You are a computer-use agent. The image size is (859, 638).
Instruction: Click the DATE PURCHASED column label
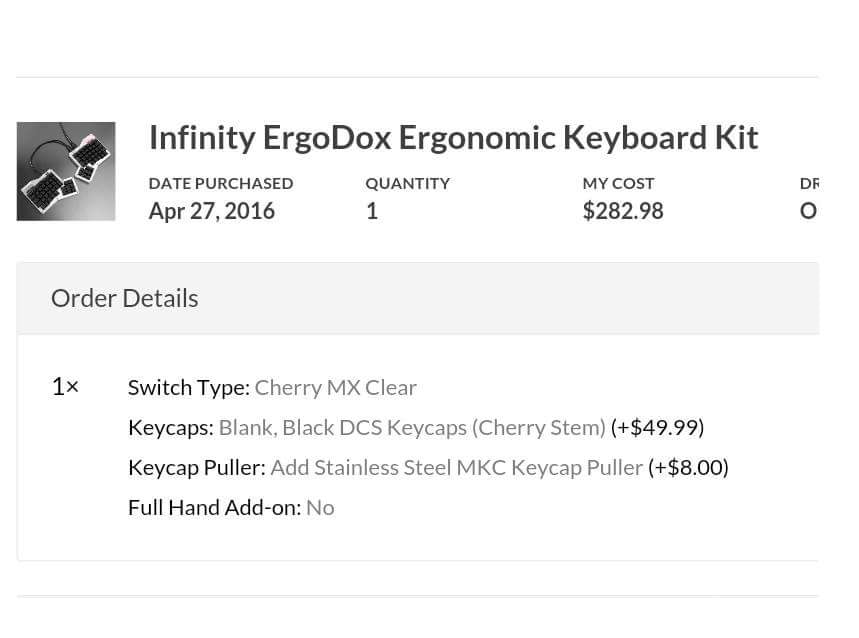(x=221, y=183)
